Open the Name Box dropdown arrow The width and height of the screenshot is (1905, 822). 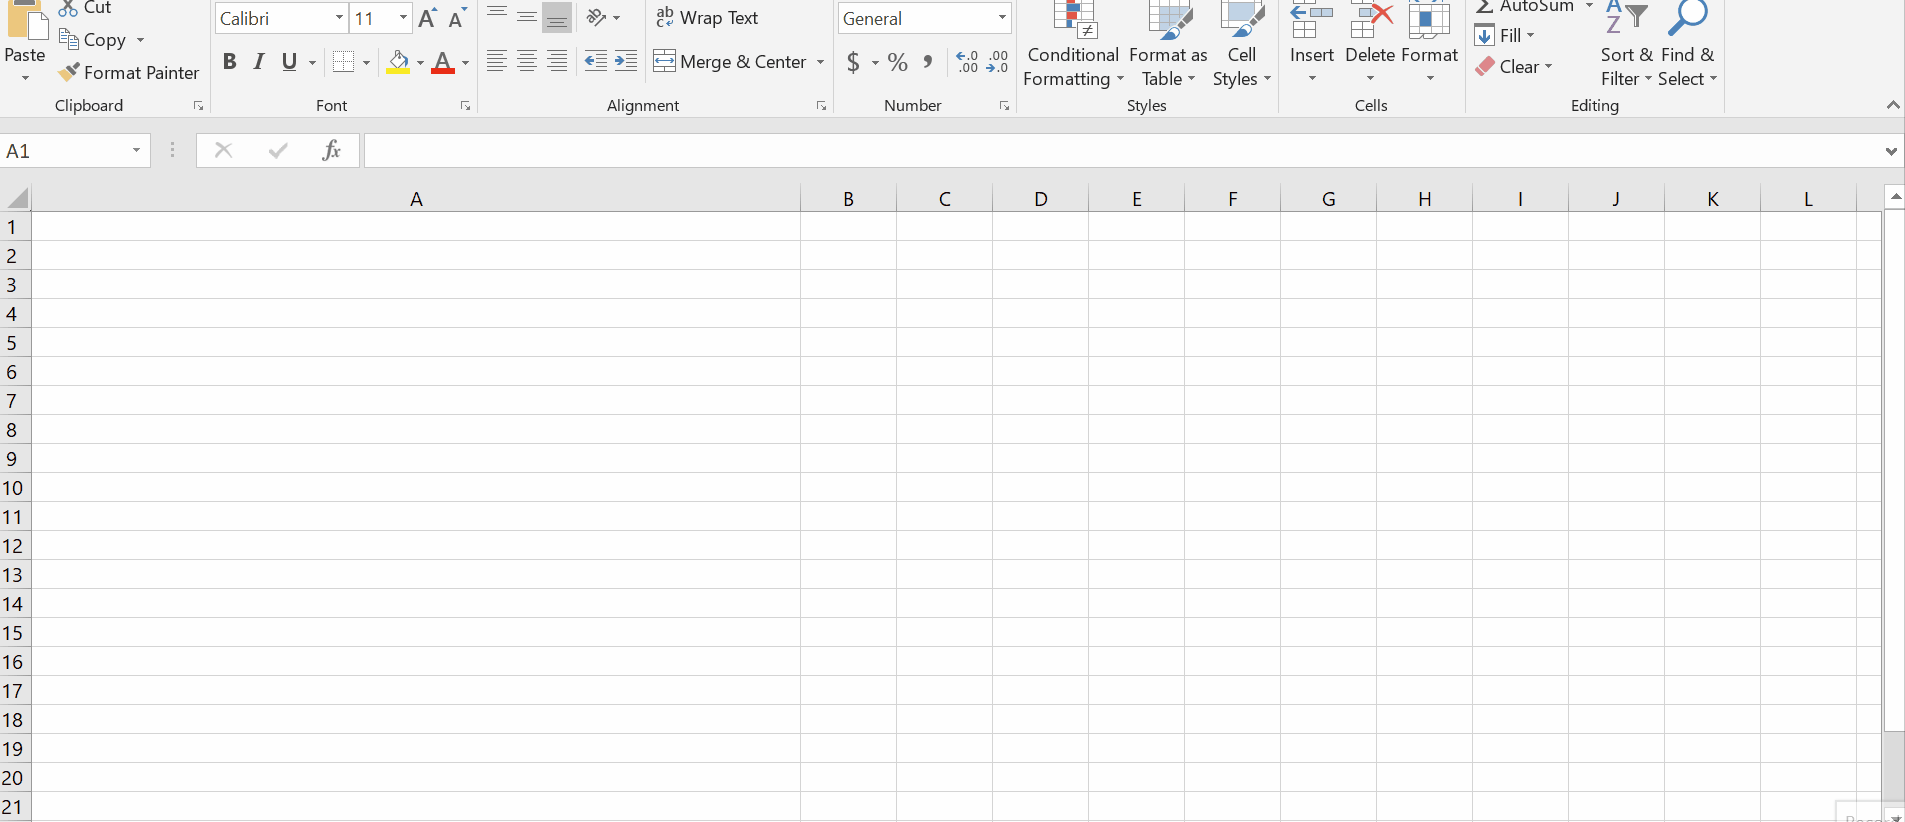point(136,150)
